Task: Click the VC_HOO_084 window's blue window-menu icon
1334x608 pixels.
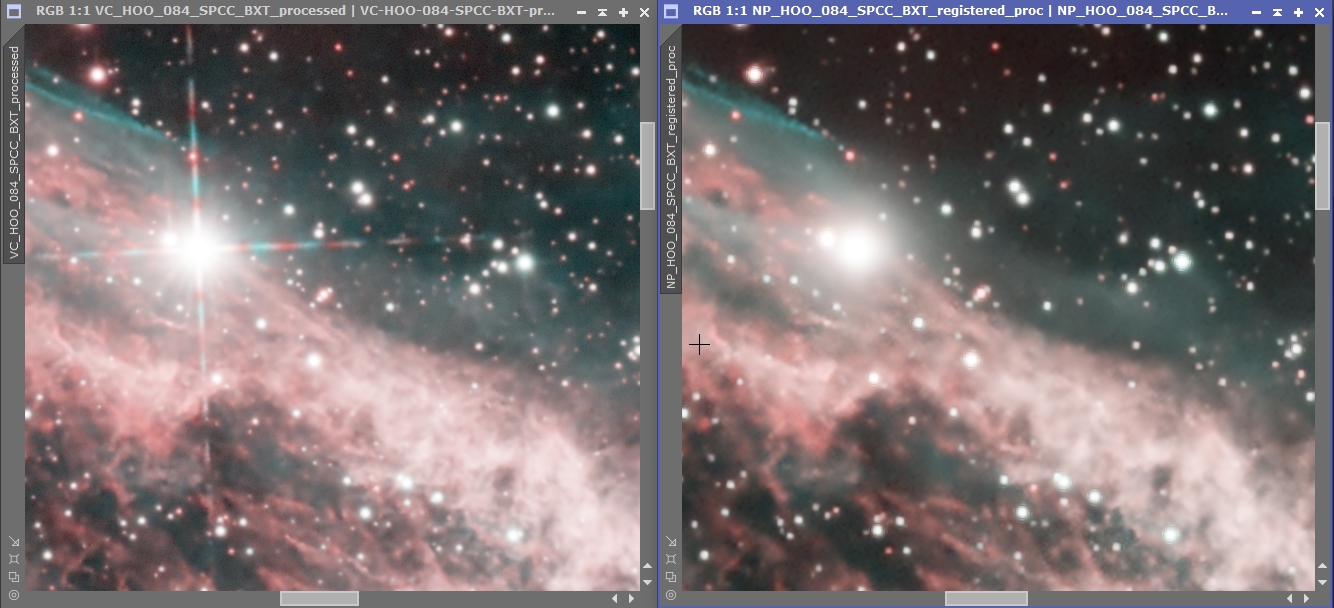Action: (x=13, y=12)
